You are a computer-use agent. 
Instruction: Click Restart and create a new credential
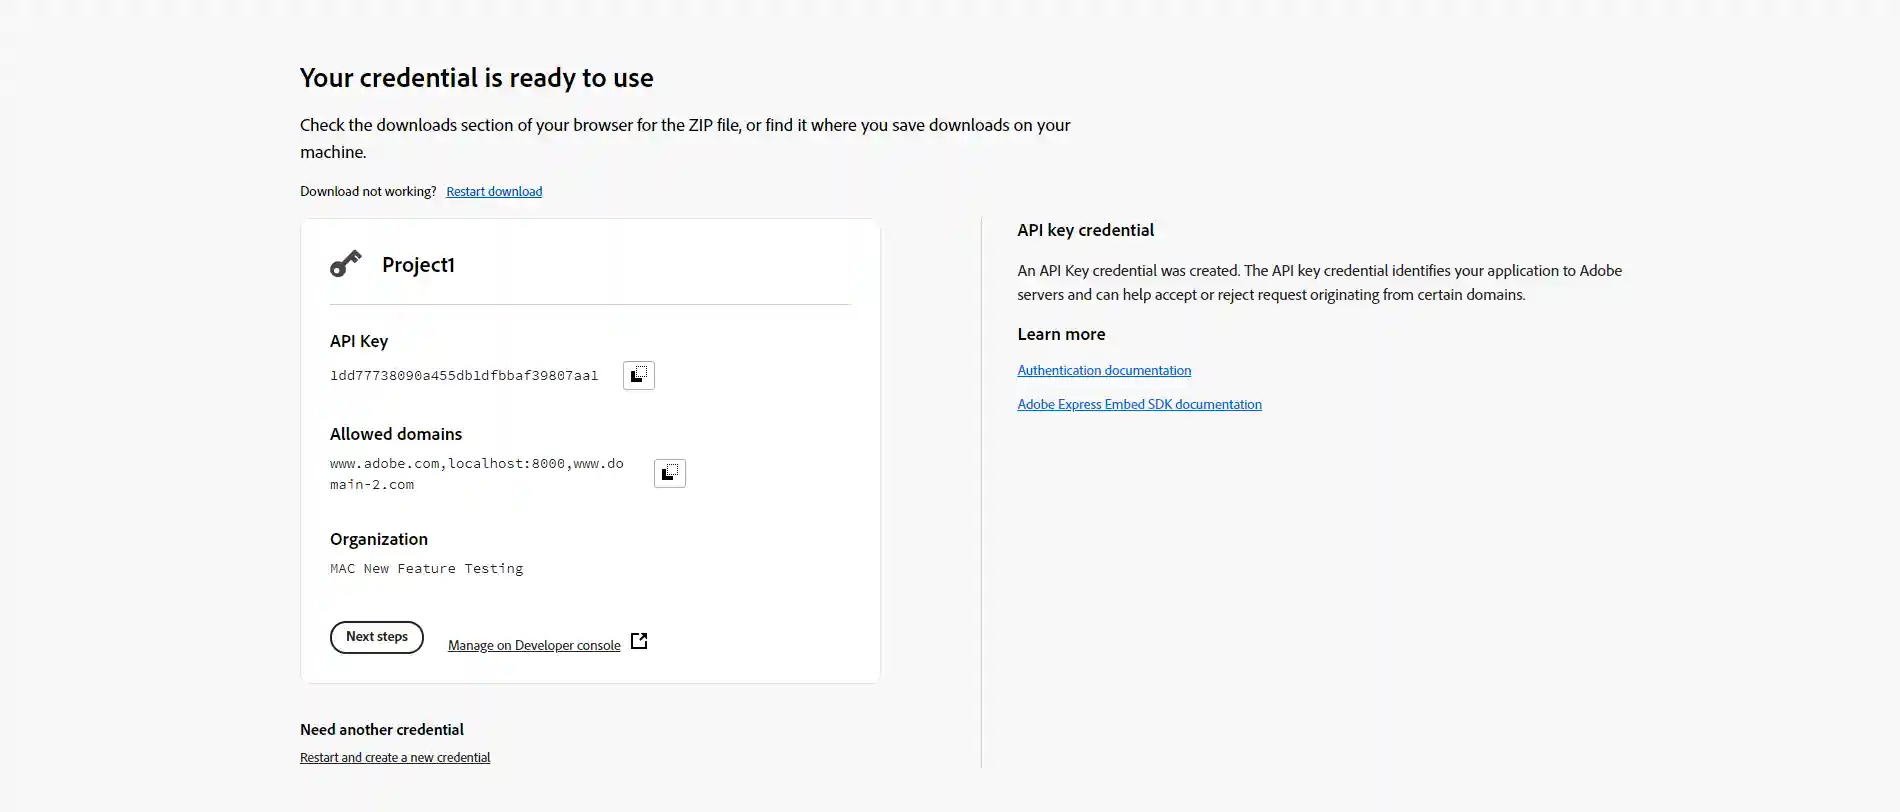point(395,757)
